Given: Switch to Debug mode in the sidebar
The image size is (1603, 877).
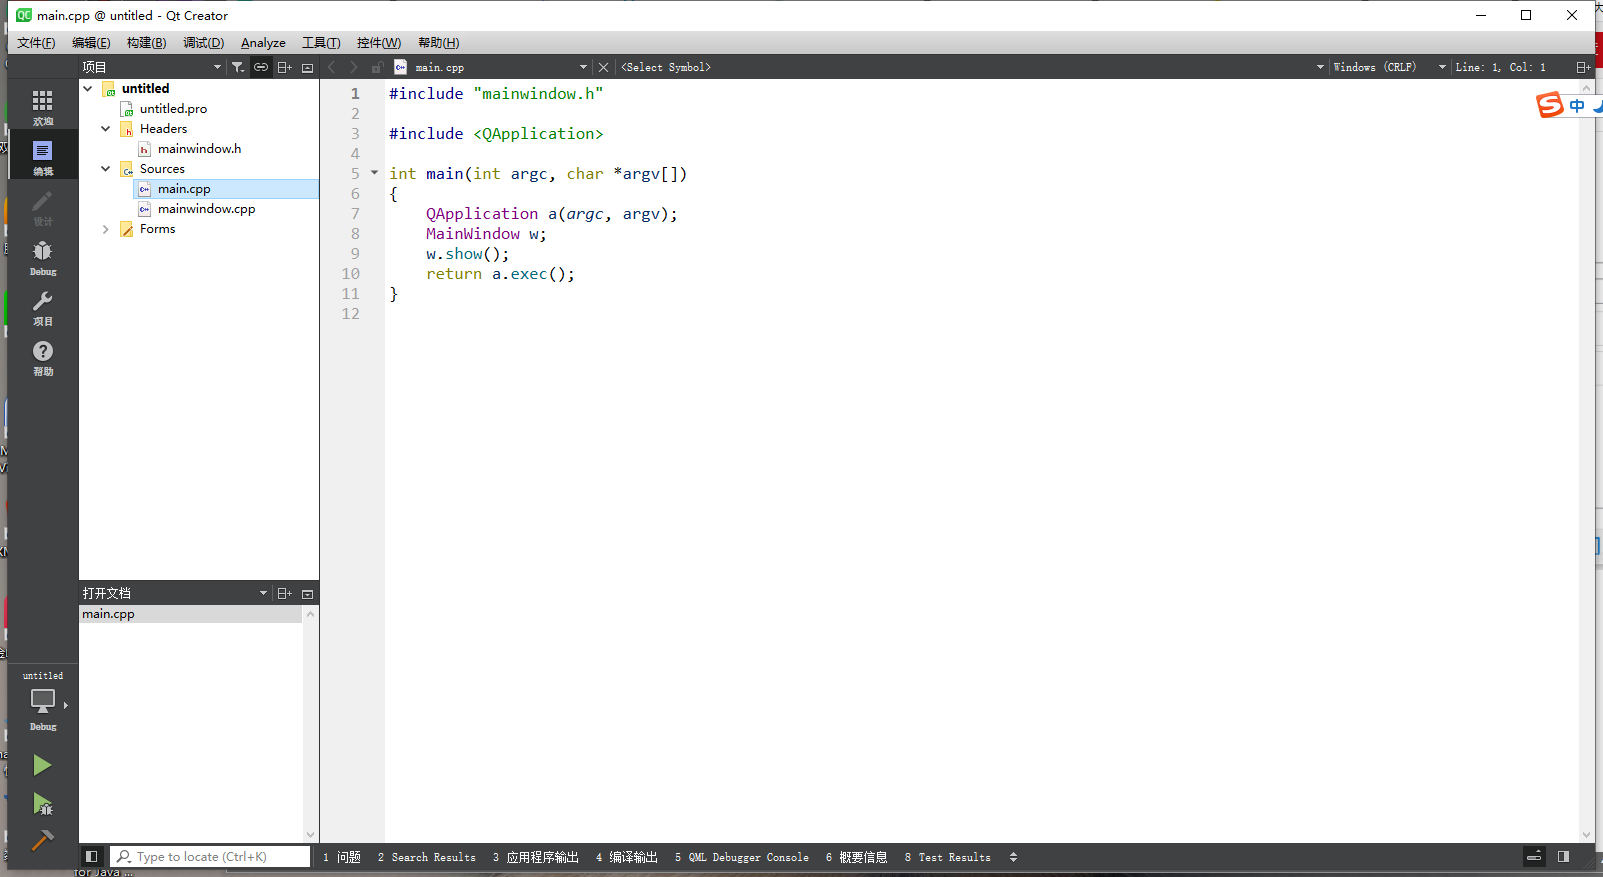Looking at the screenshot, I should pos(42,257).
